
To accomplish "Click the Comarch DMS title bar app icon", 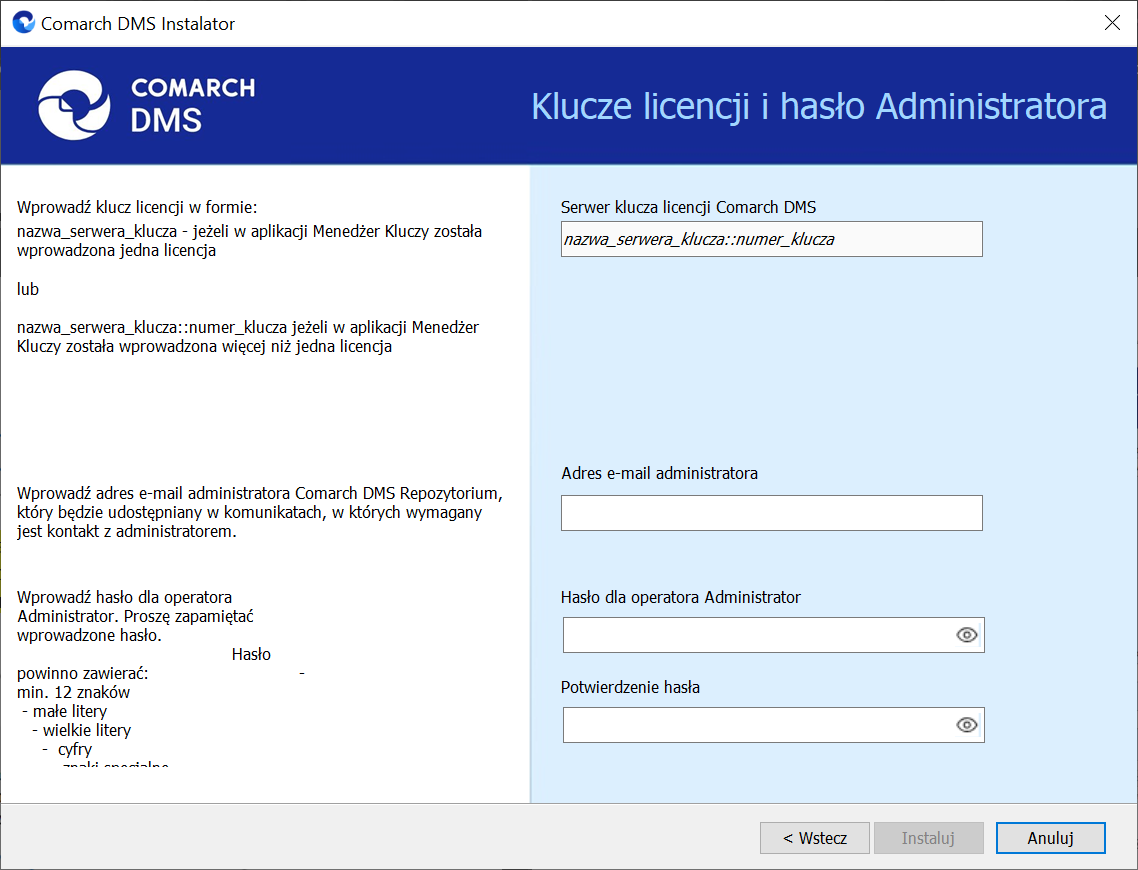I will point(23,23).
